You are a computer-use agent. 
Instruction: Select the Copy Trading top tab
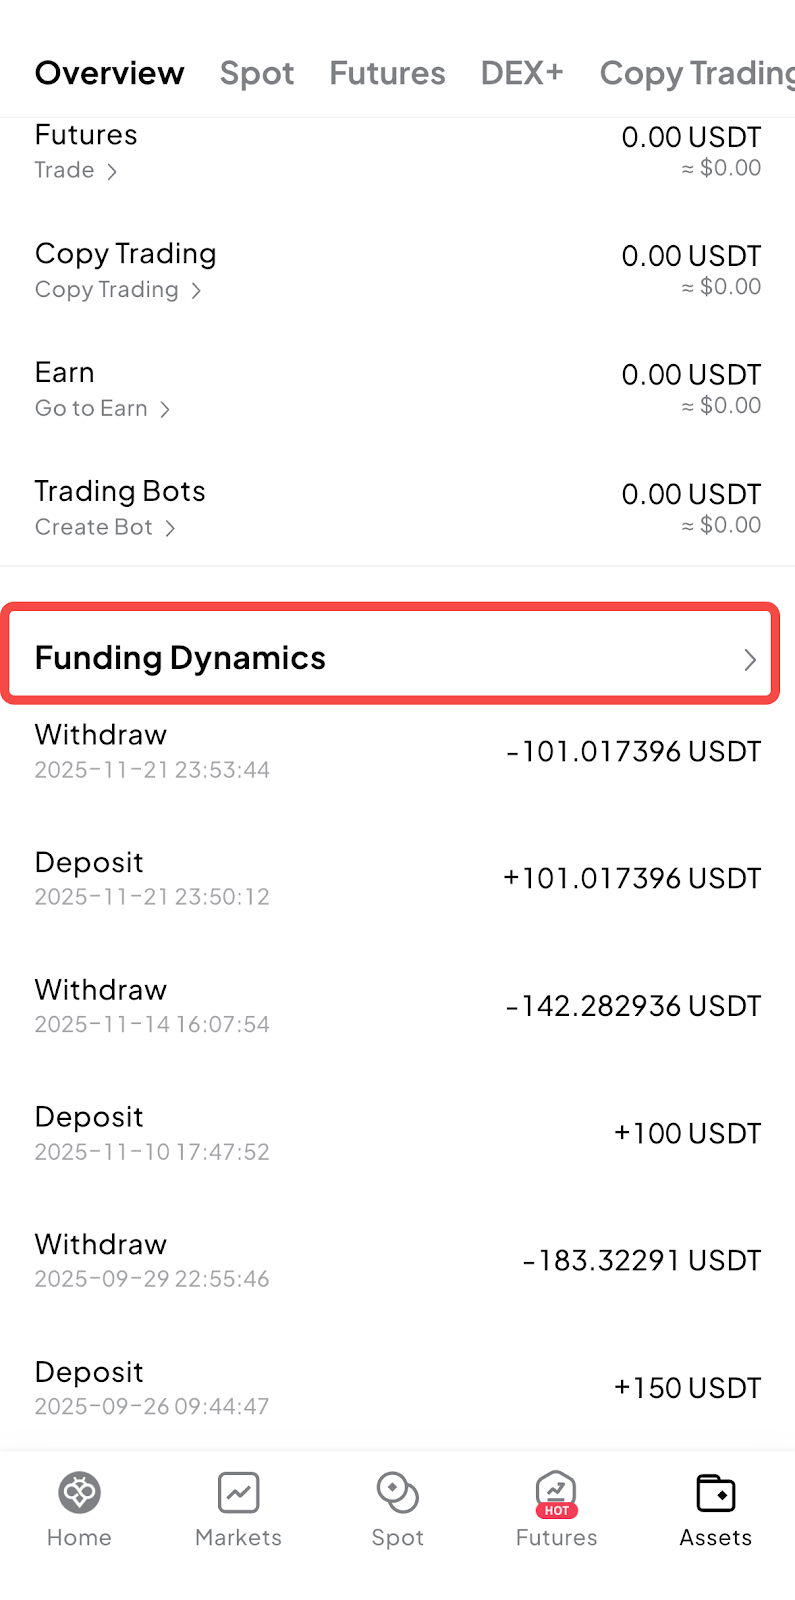(695, 73)
